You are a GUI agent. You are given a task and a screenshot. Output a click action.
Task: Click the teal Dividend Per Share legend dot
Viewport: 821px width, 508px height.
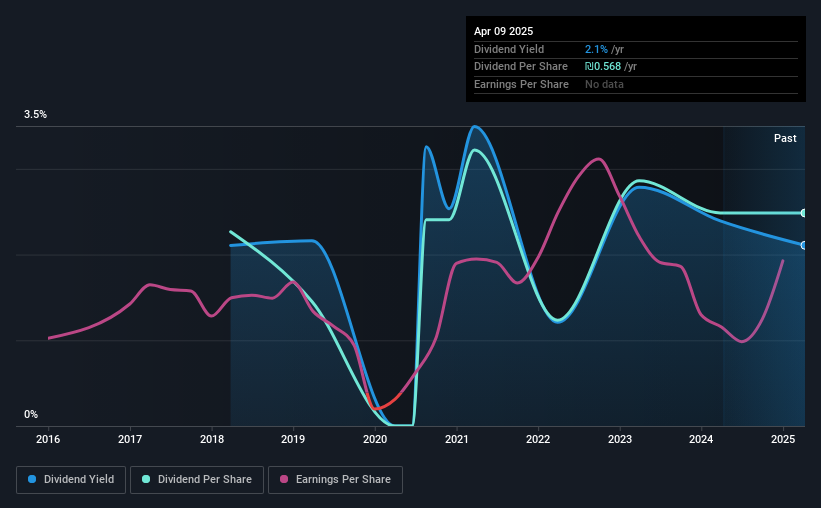pos(146,479)
